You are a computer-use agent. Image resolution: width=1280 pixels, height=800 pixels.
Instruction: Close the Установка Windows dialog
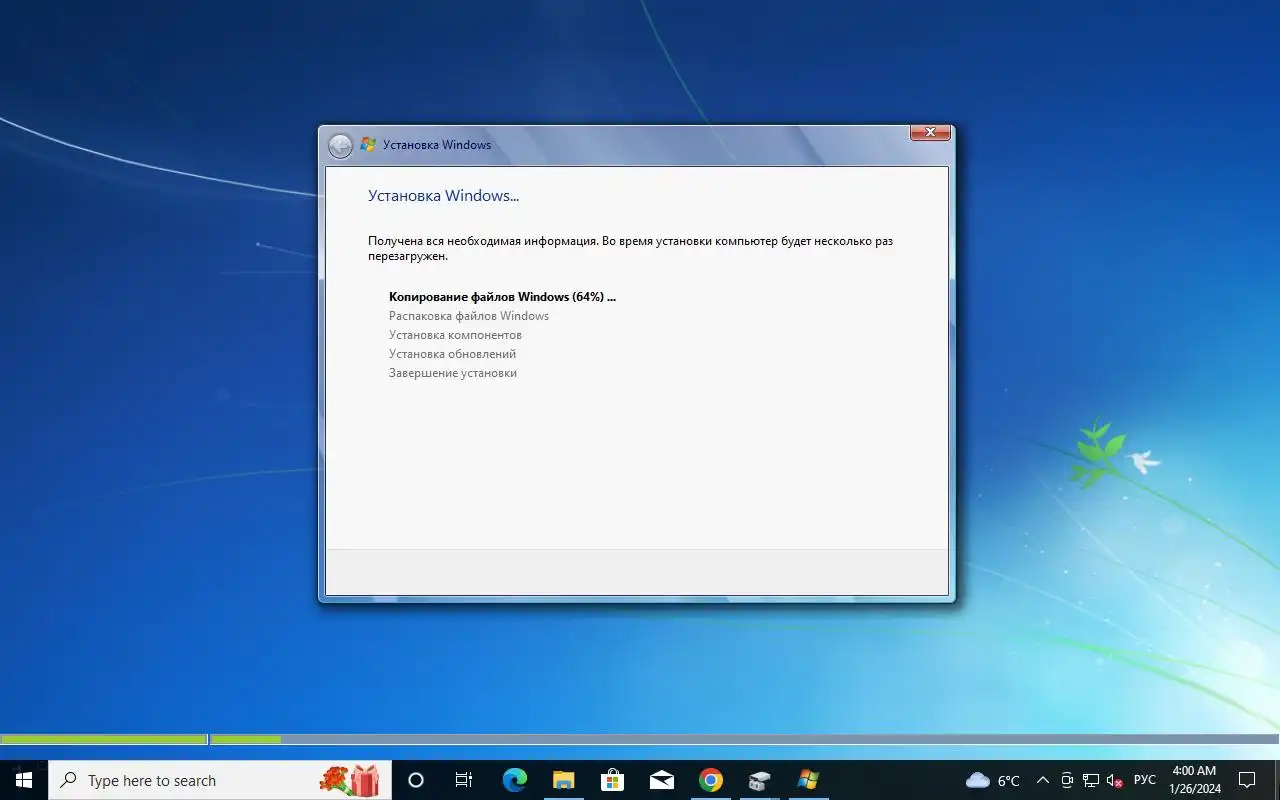coord(930,132)
